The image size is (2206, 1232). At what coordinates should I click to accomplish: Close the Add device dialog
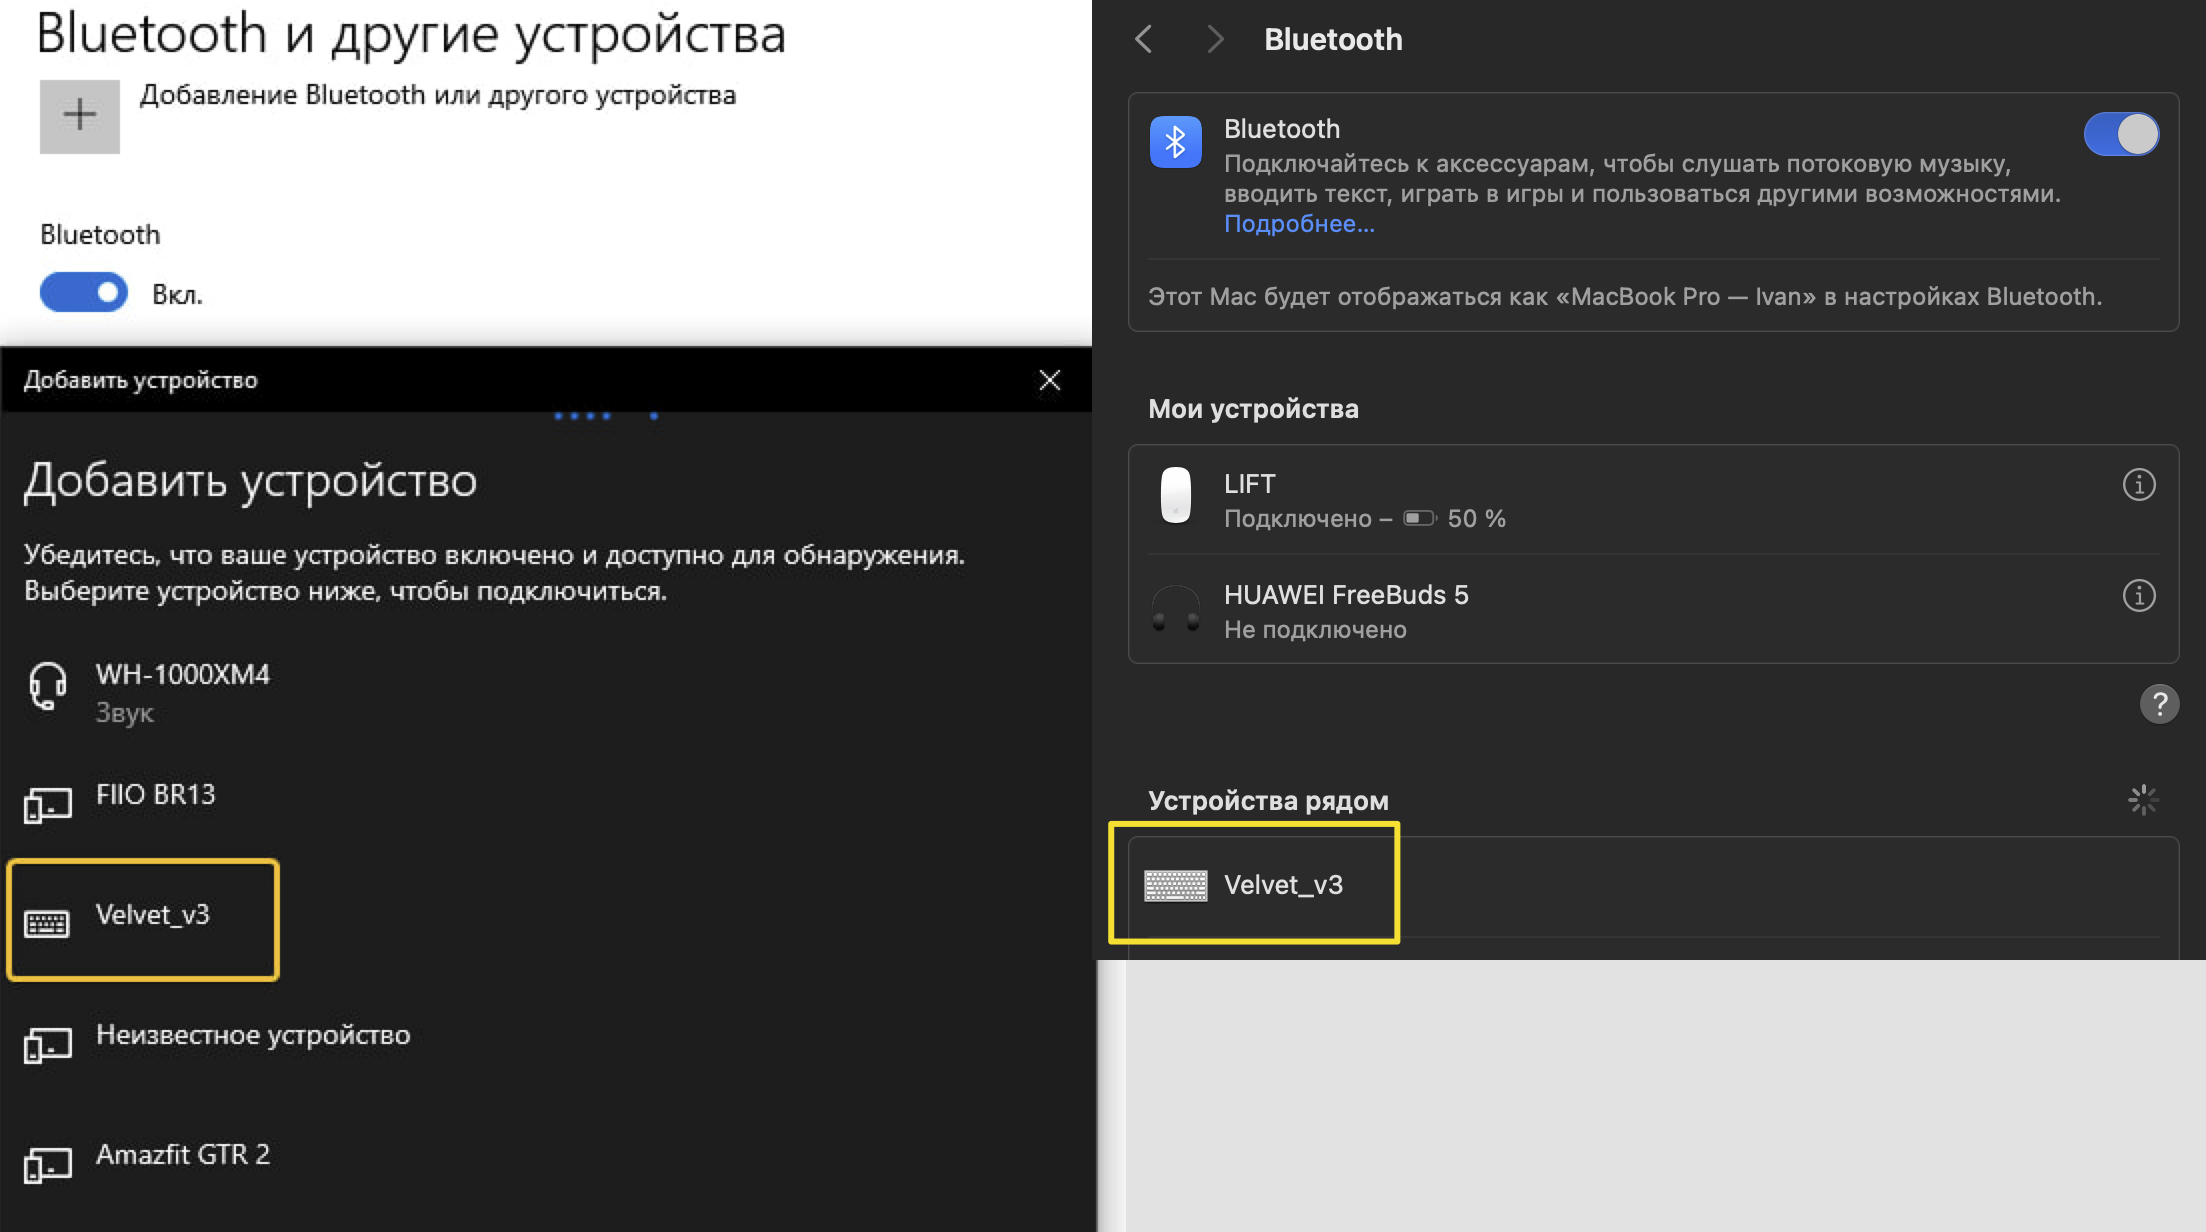point(1049,380)
